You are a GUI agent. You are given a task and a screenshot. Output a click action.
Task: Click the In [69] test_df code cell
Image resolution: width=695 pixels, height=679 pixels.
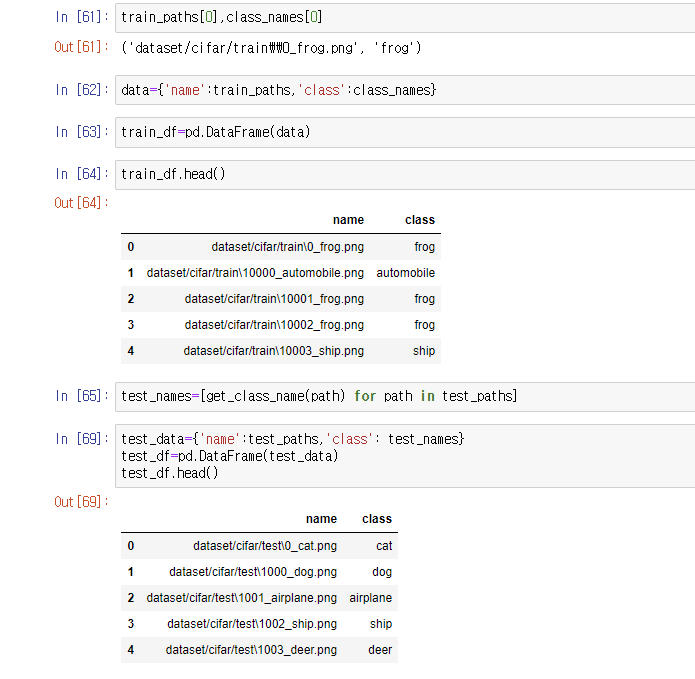click(405, 456)
